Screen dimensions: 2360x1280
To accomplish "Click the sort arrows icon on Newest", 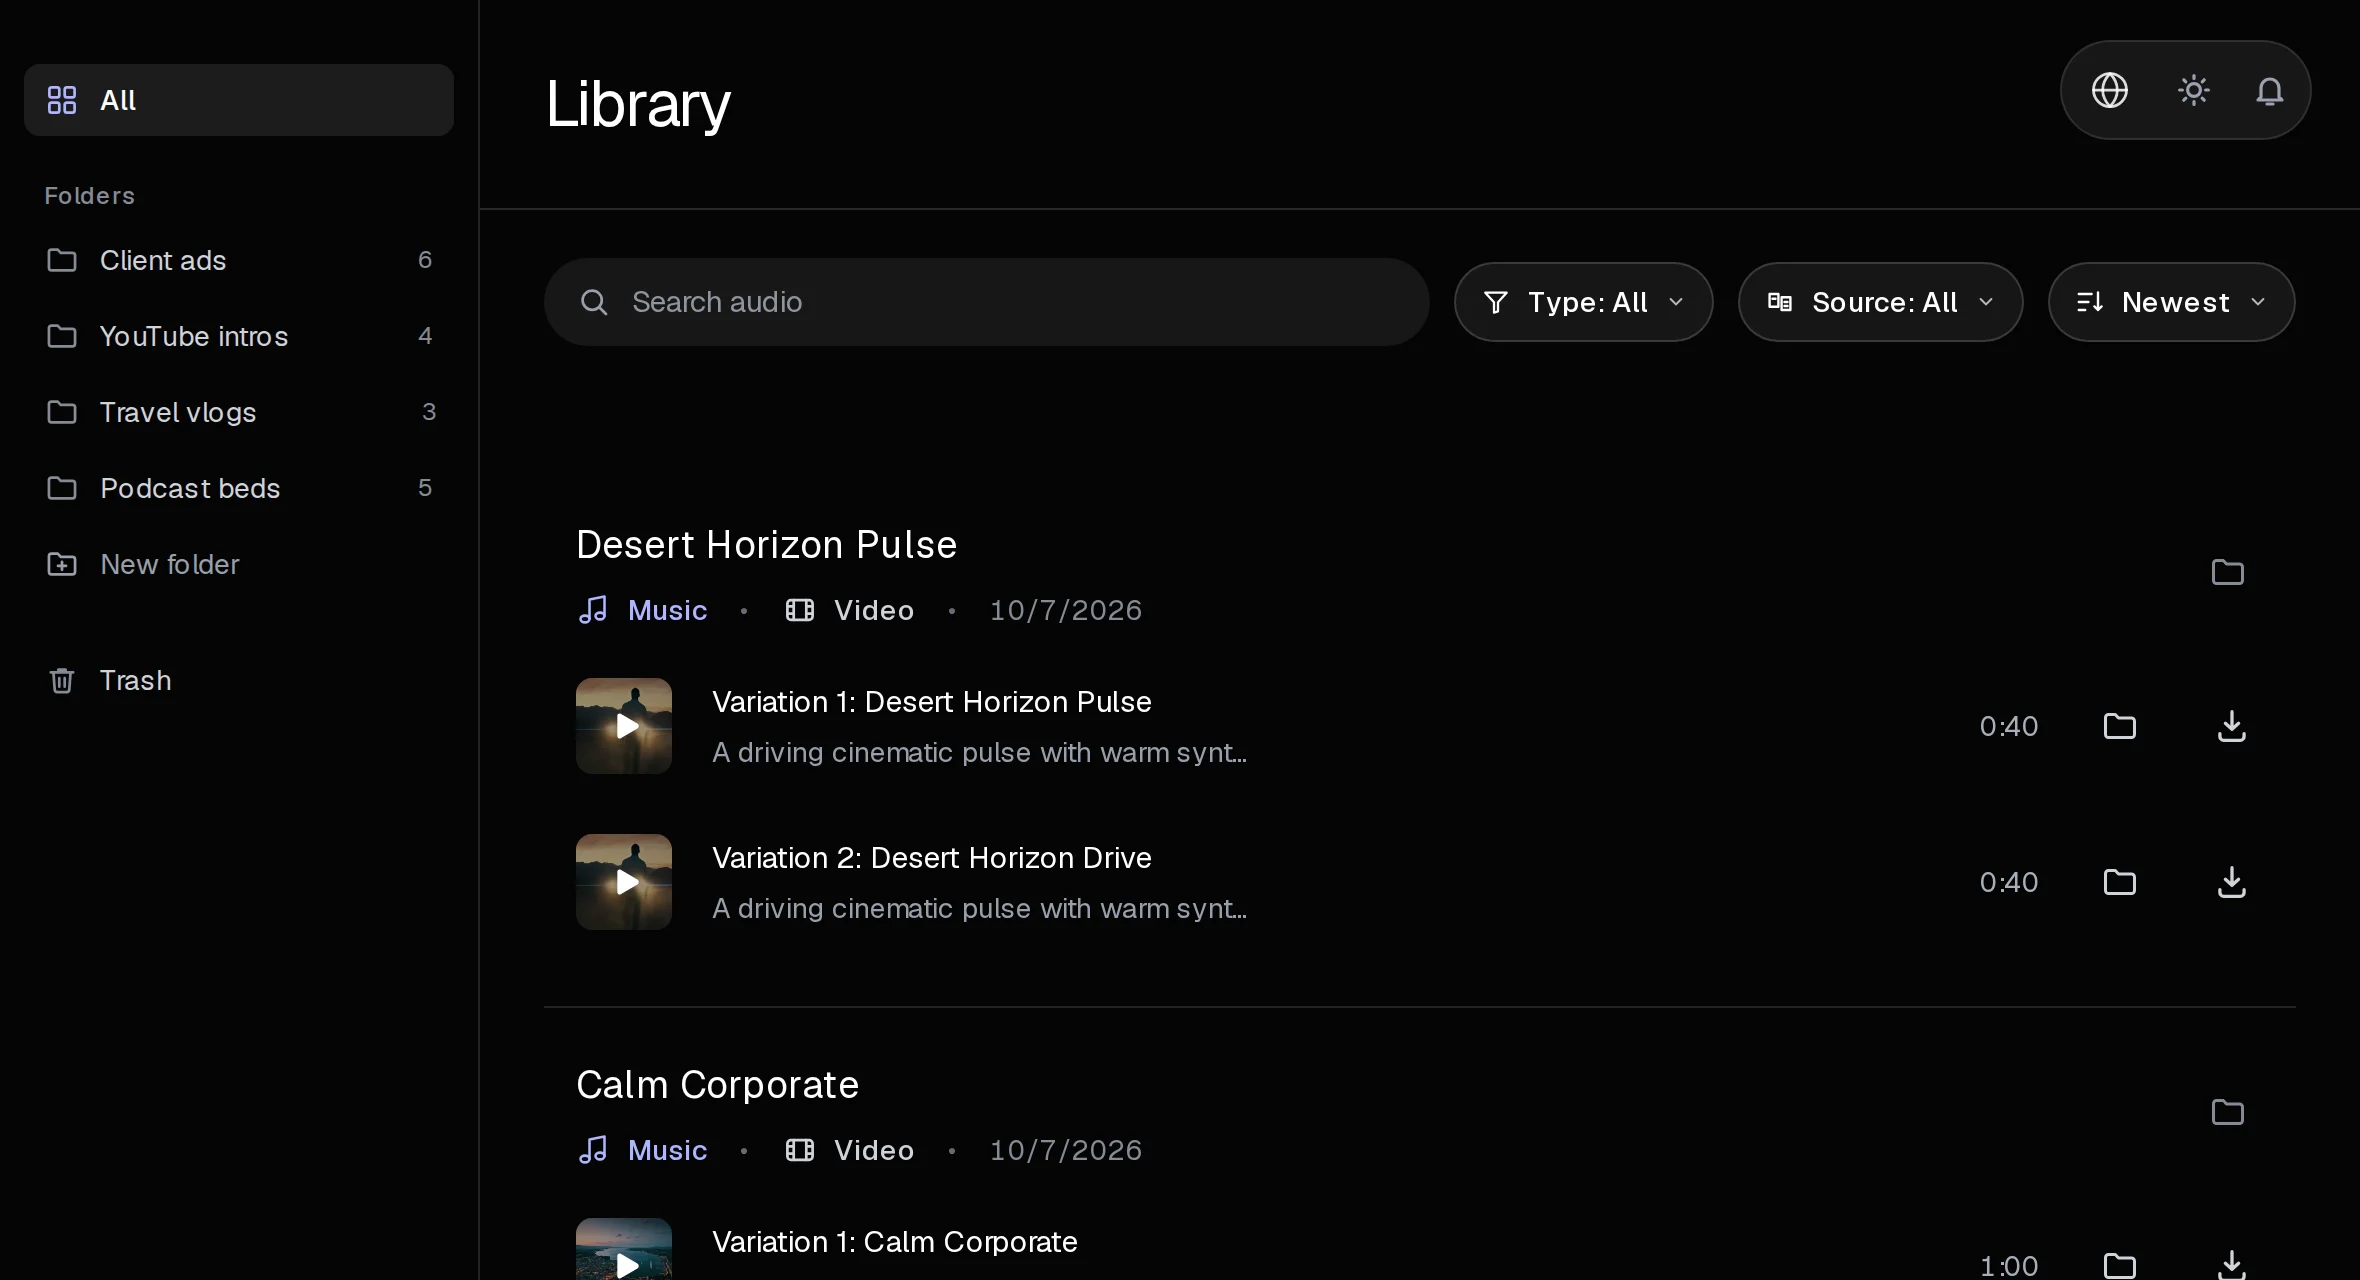I will [2090, 302].
